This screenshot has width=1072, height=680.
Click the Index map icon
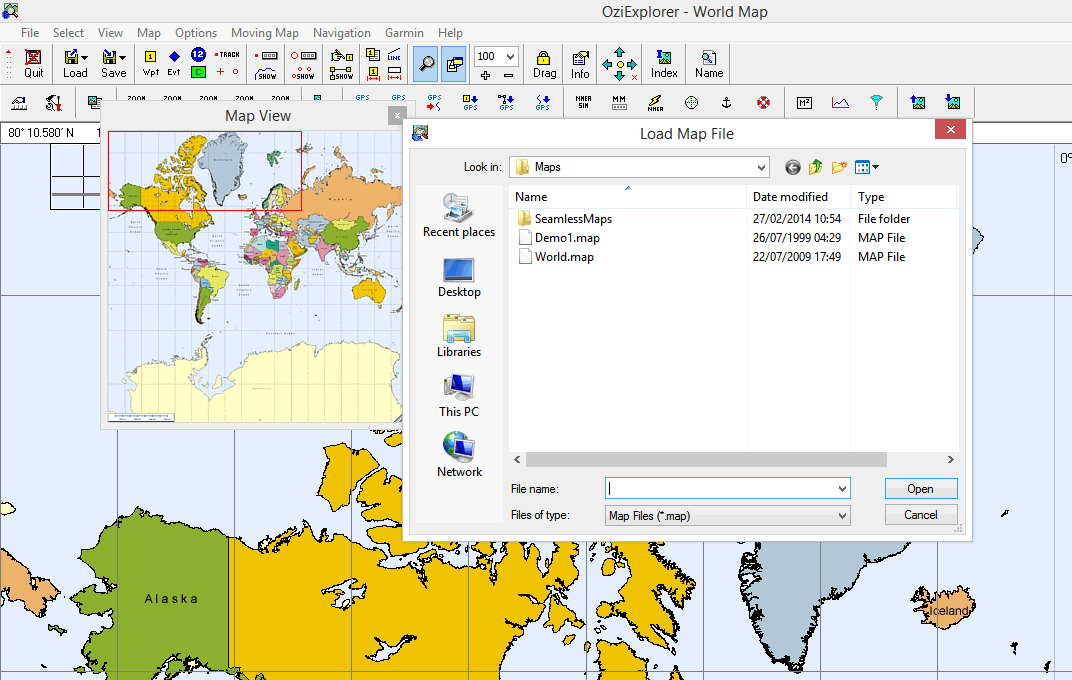point(664,64)
